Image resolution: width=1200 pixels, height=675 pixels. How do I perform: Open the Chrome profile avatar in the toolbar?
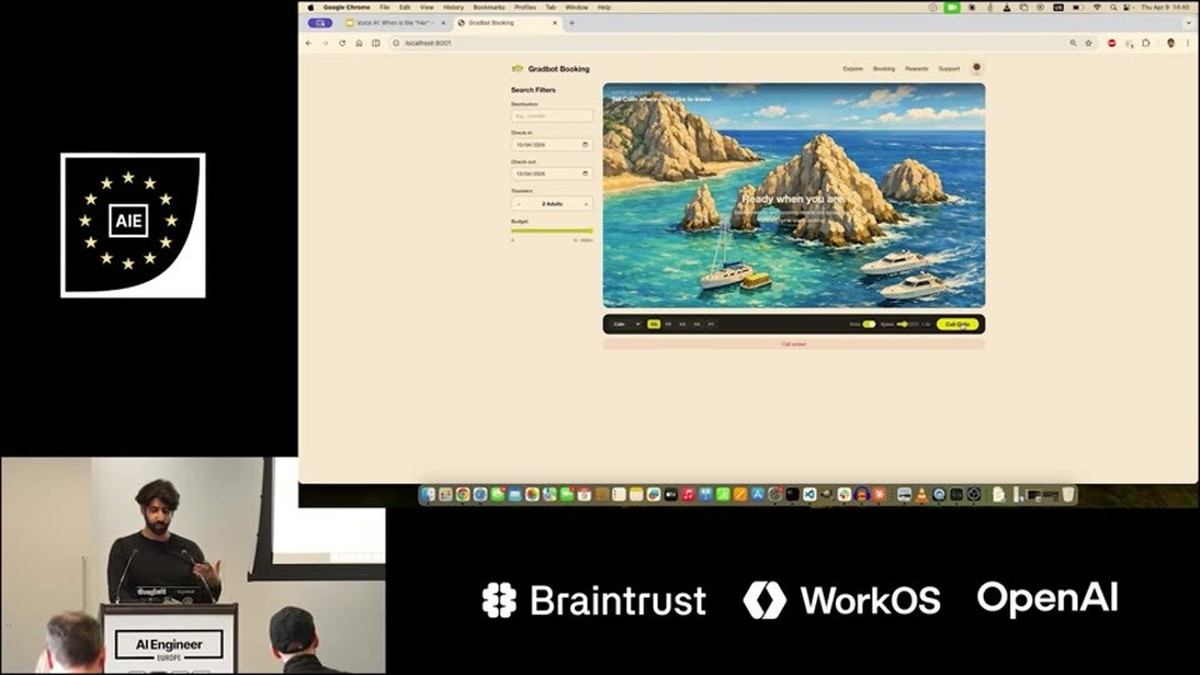click(x=1171, y=43)
